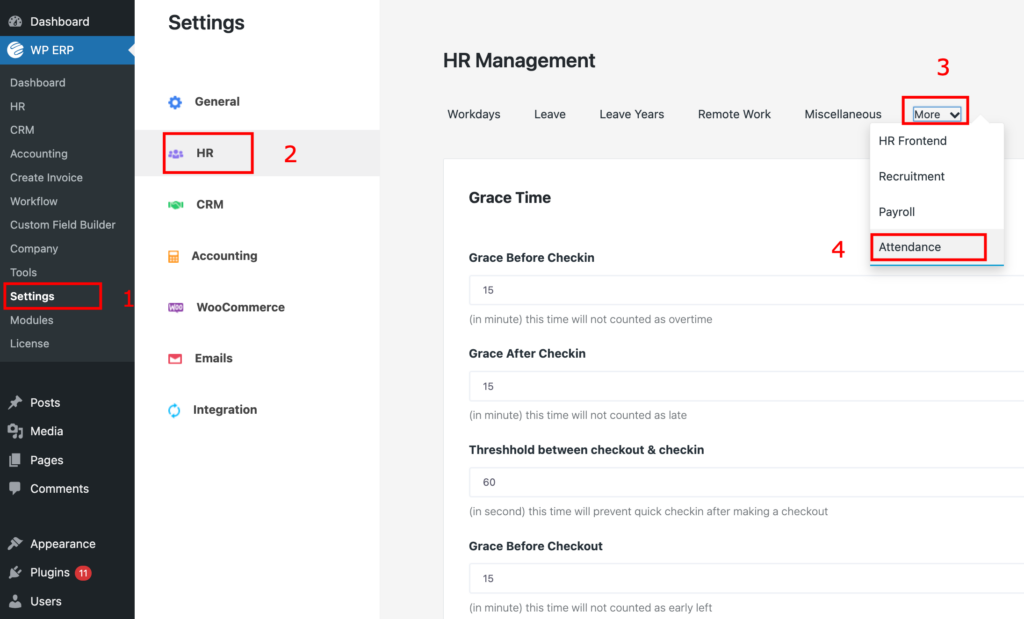Click the Plugins update count badge
1024x619 pixels.
pos(83,573)
